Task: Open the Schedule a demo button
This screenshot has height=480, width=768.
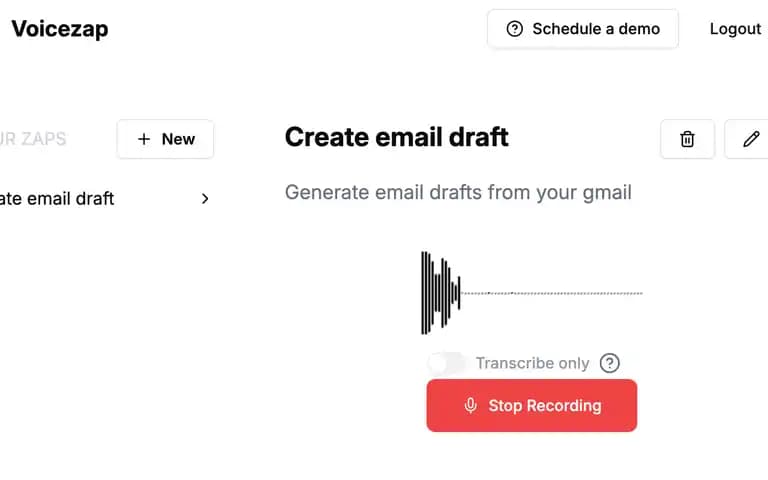Action: [x=582, y=29]
